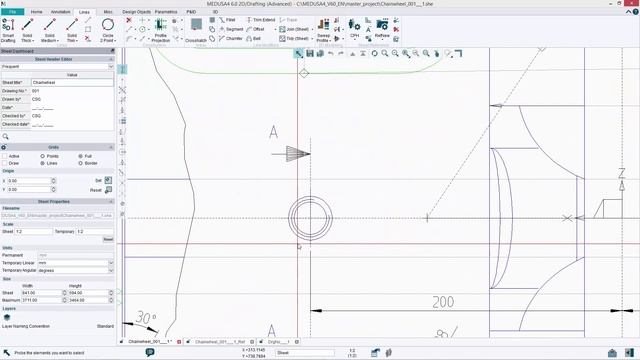Select the Border grid radio button
Image resolution: width=640 pixels, height=360 pixels.
coord(80,163)
